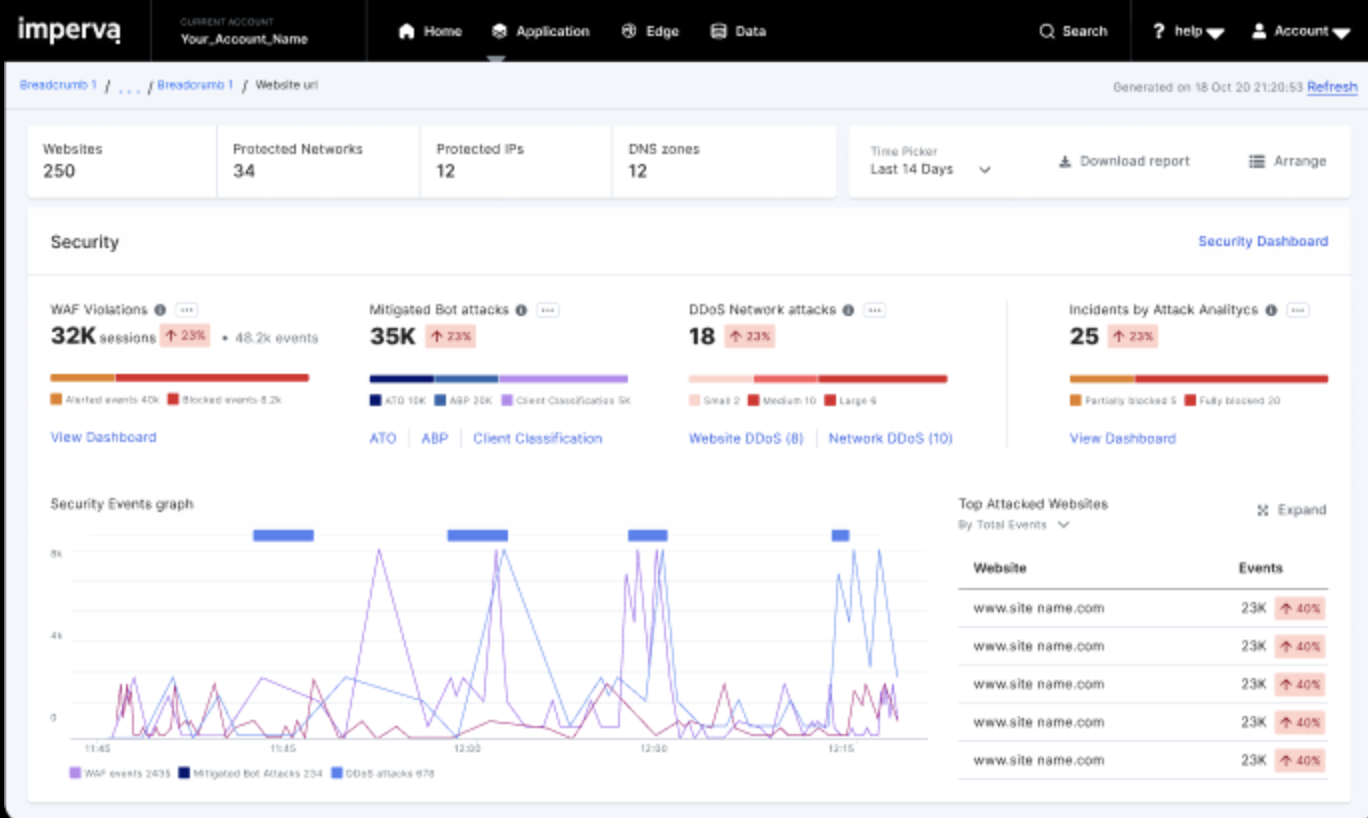1368x818 pixels.
Task: Toggle DDoS attacks legend swatch
Action: tap(337, 773)
